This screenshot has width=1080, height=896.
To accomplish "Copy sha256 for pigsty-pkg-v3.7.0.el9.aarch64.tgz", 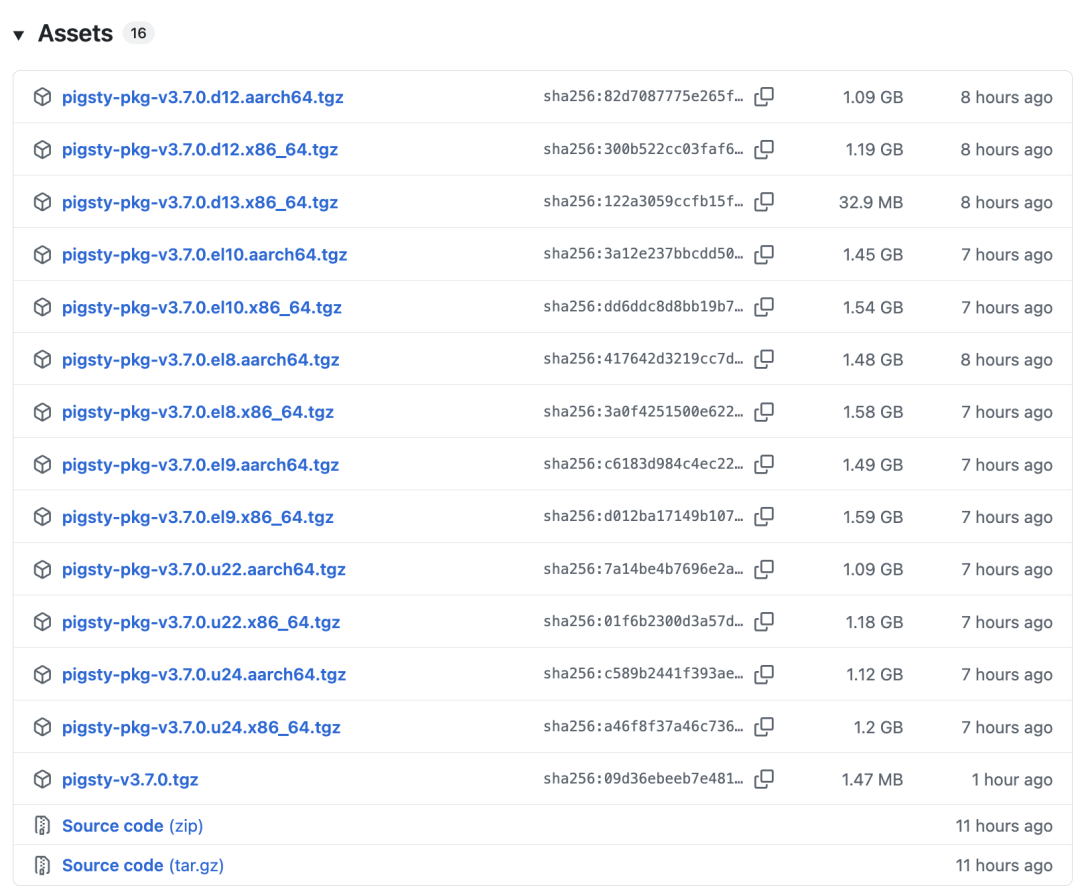I will pos(764,465).
